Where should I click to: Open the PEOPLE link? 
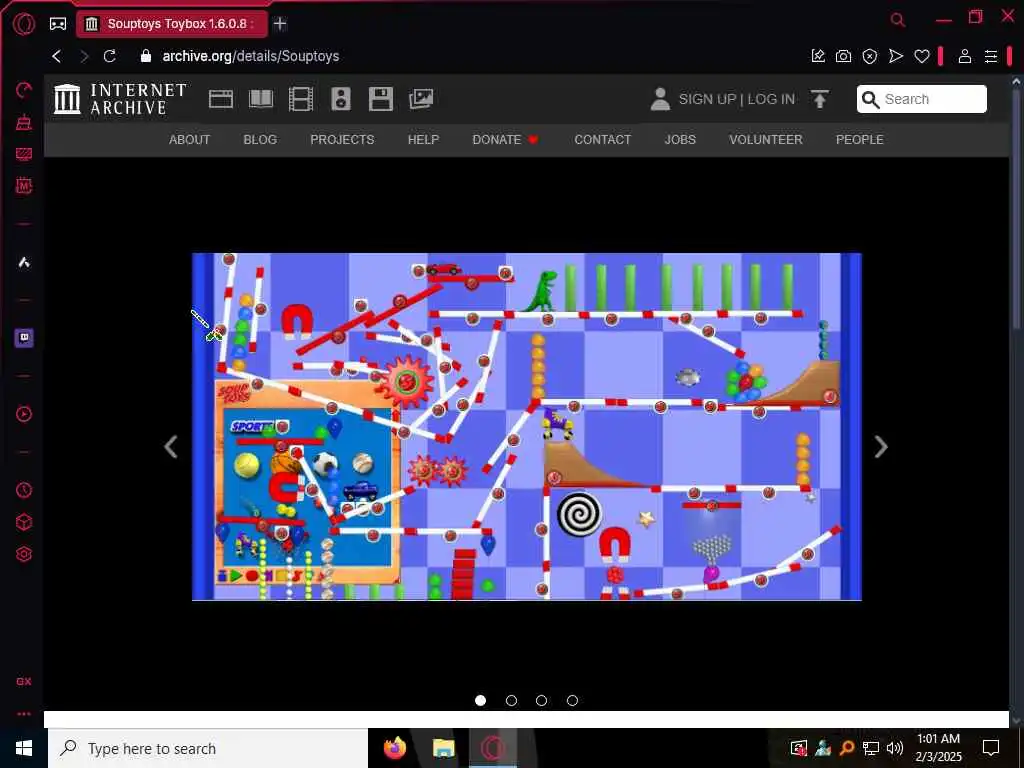coord(859,140)
